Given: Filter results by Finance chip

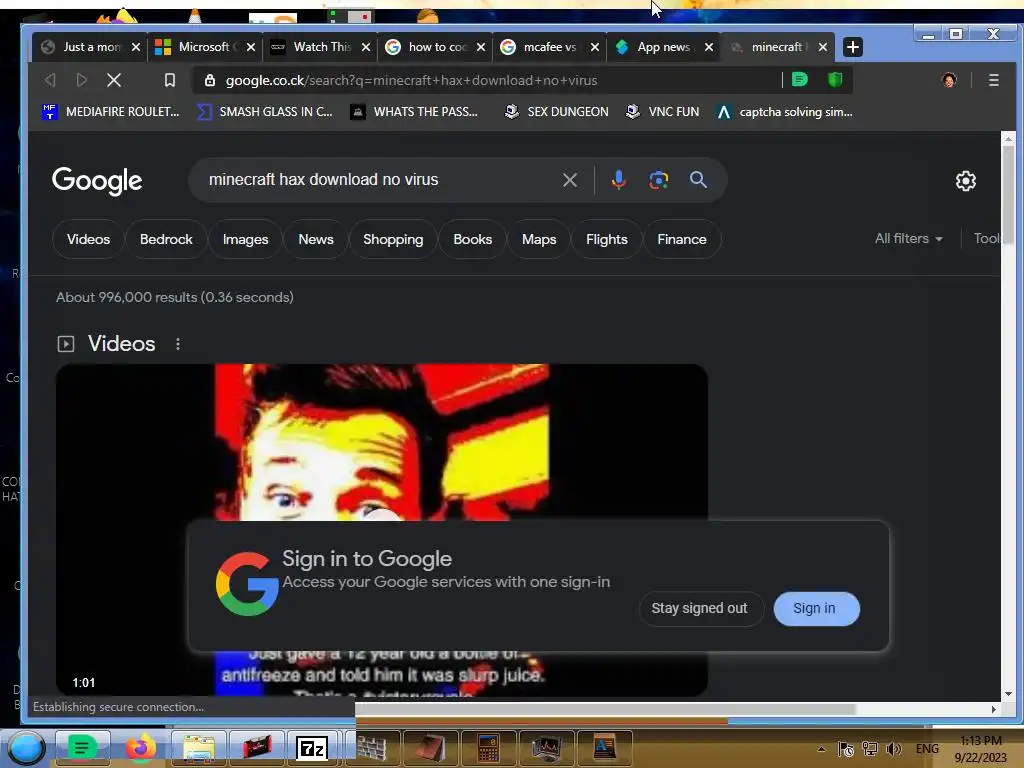Looking at the screenshot, I should coord(682,240).
